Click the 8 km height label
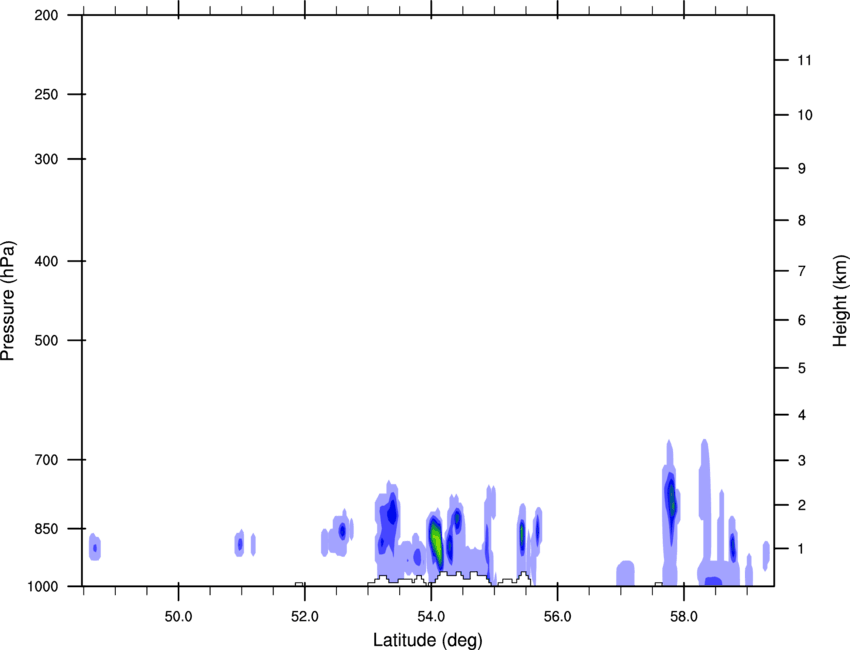850x650 pixels. point(802,220)
